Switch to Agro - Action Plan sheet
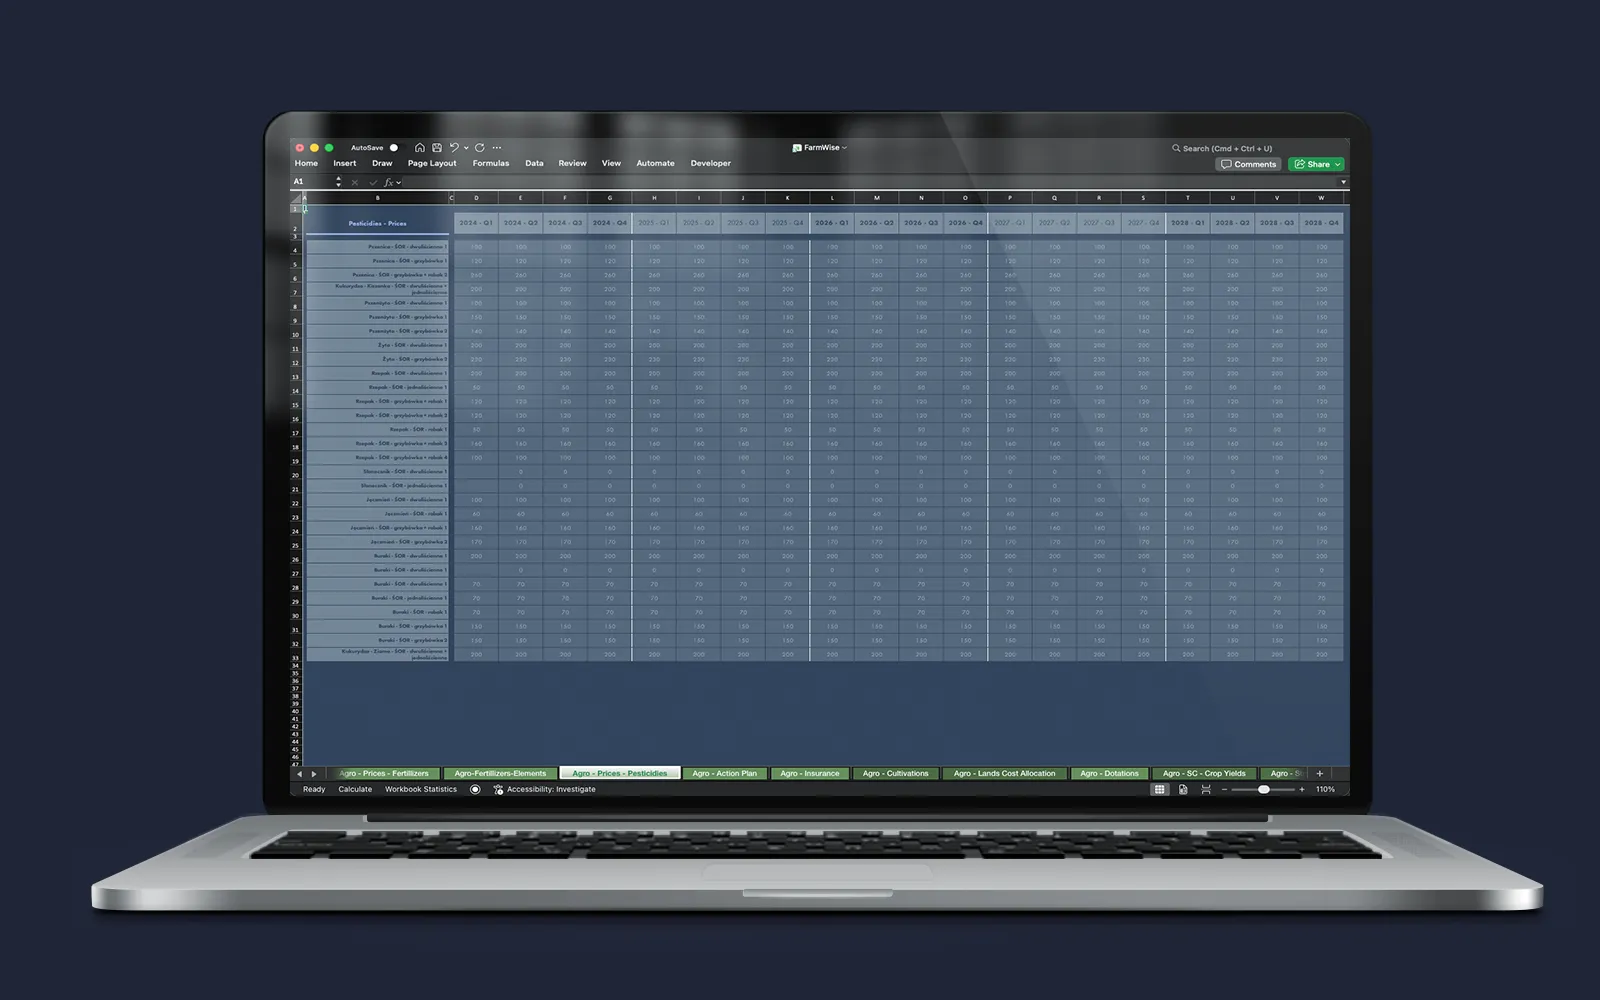The height and width of the screenshot is (1000, 1600). (x=725, y=773)
